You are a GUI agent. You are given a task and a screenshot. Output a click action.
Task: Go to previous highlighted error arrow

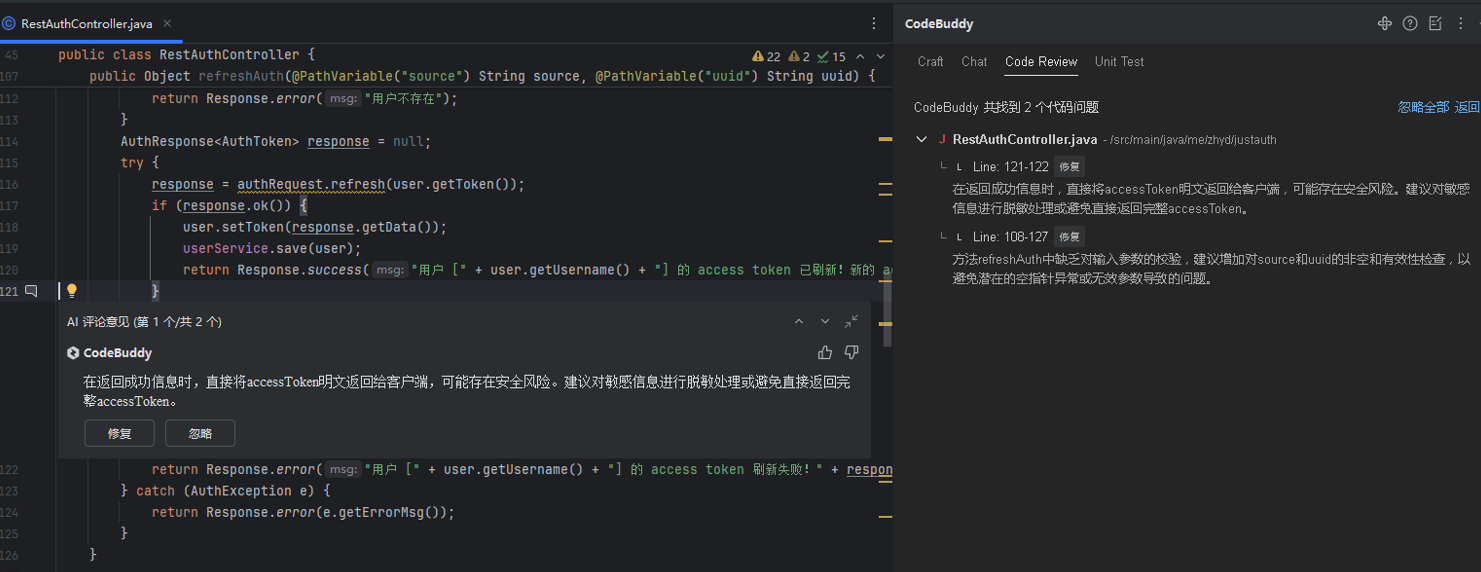click(861, 57)
